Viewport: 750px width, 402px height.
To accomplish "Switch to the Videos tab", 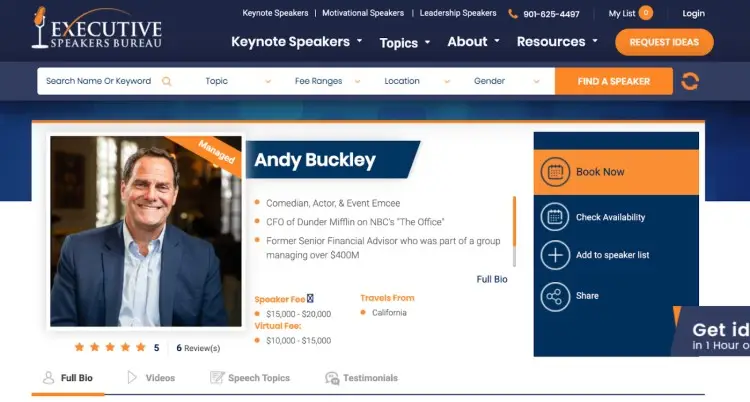I will click(151, 378).
